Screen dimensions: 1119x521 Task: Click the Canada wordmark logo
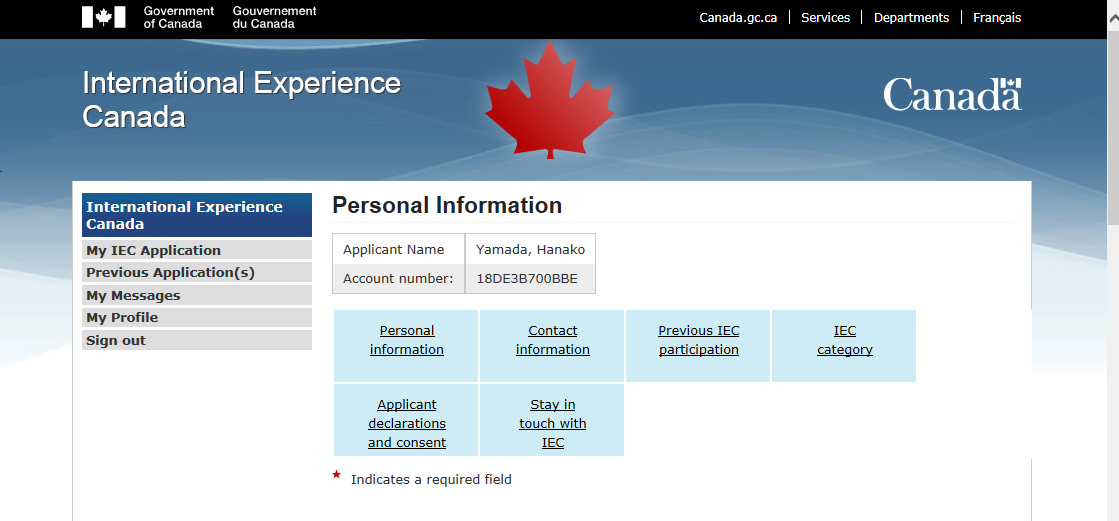tap(952, 95)
